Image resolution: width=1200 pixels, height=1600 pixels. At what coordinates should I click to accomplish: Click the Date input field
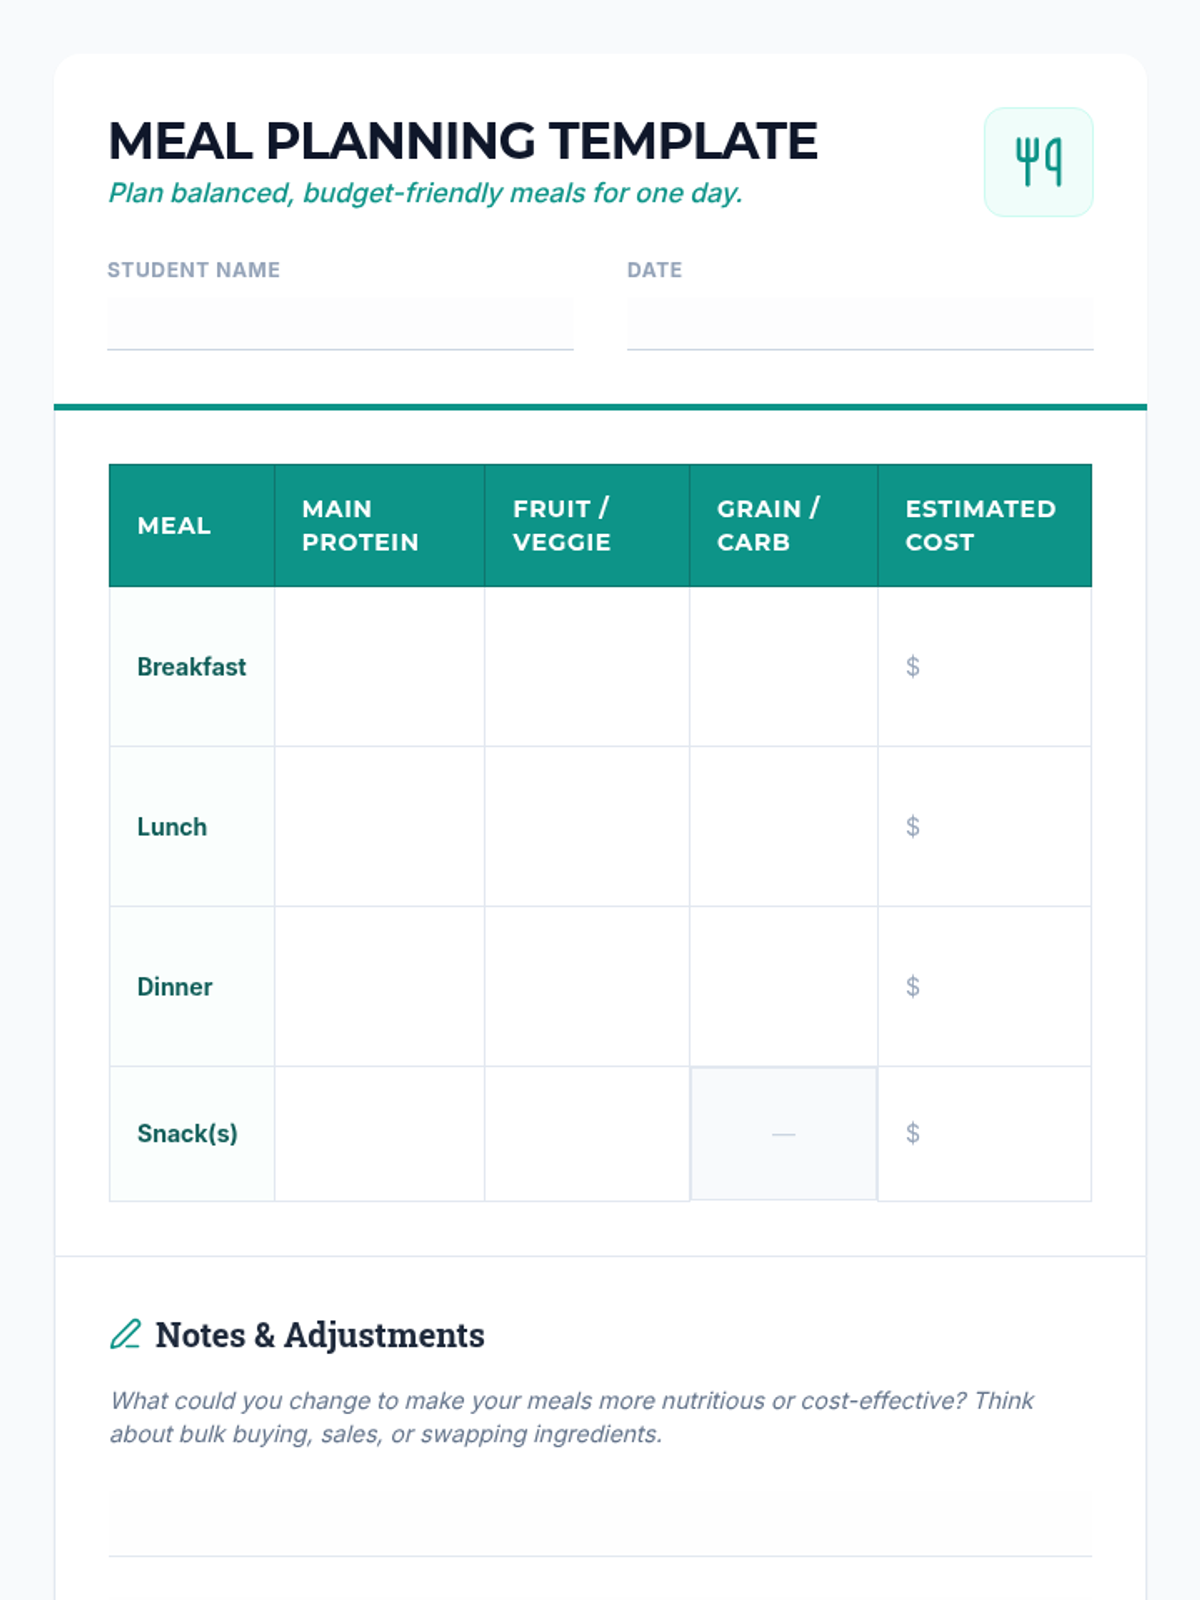click(x=859, y=323)
